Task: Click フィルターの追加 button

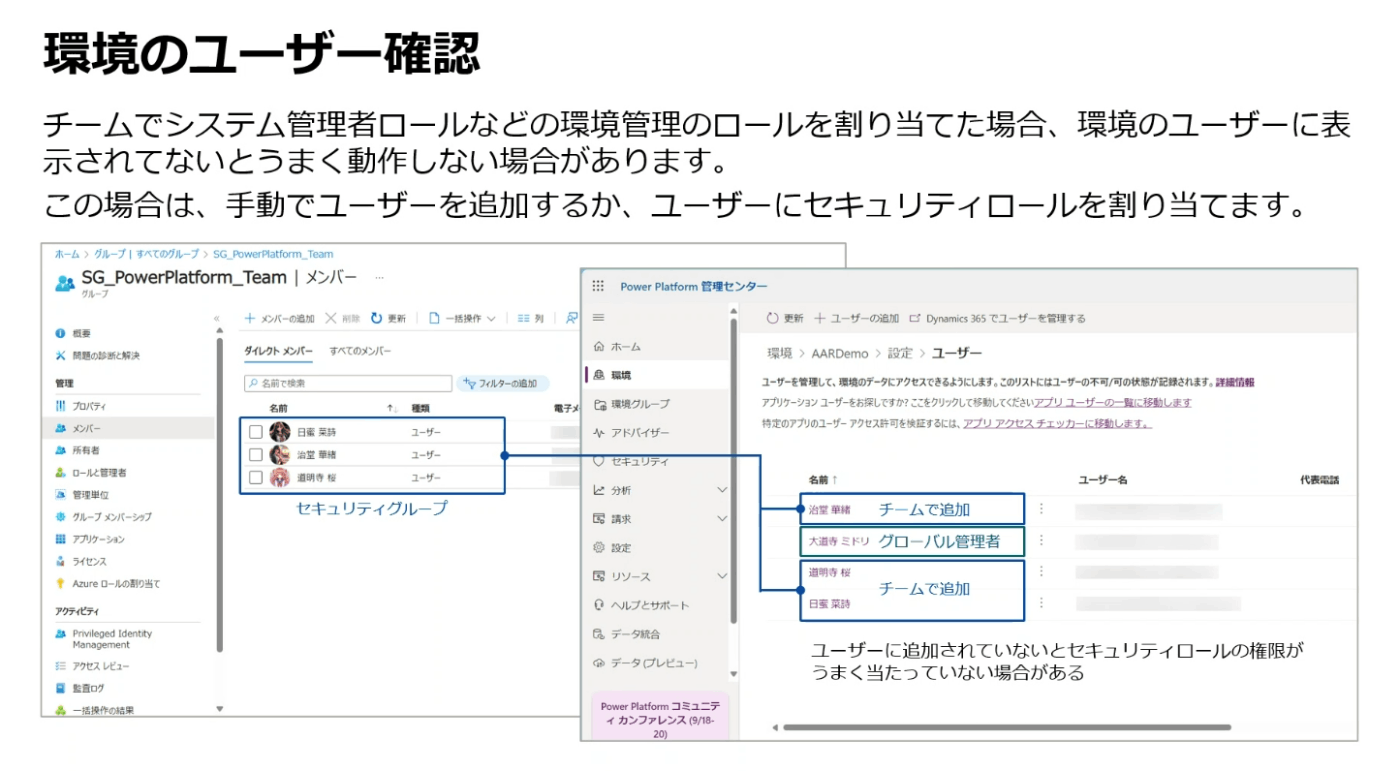Action: tap(503, 383)
